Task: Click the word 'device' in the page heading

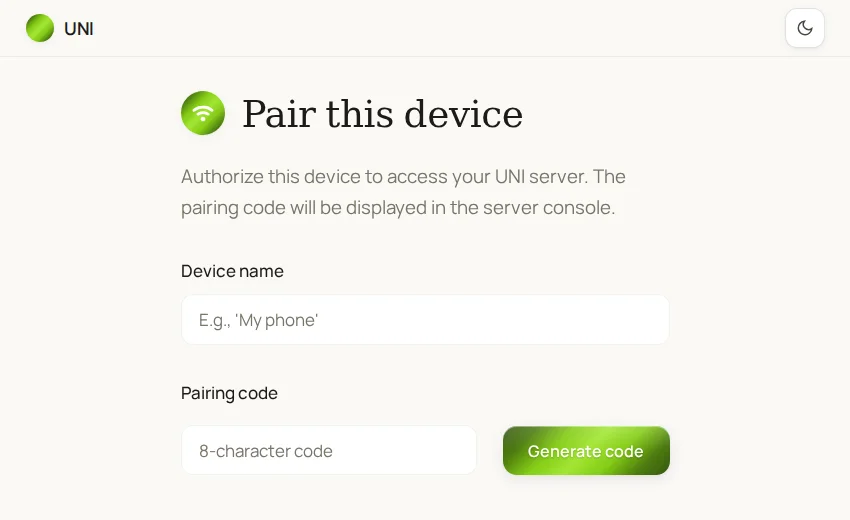Action: pos(463,114)
